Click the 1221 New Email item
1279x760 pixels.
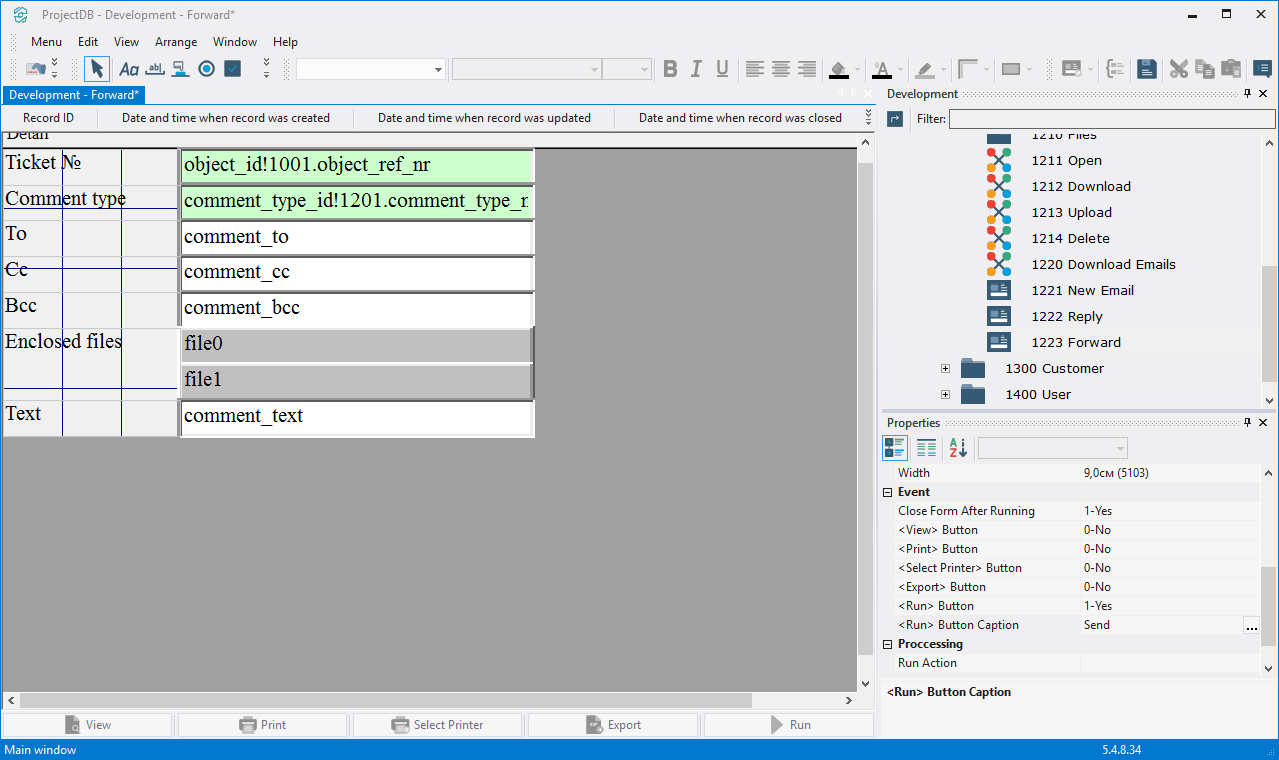[1082, 290]
